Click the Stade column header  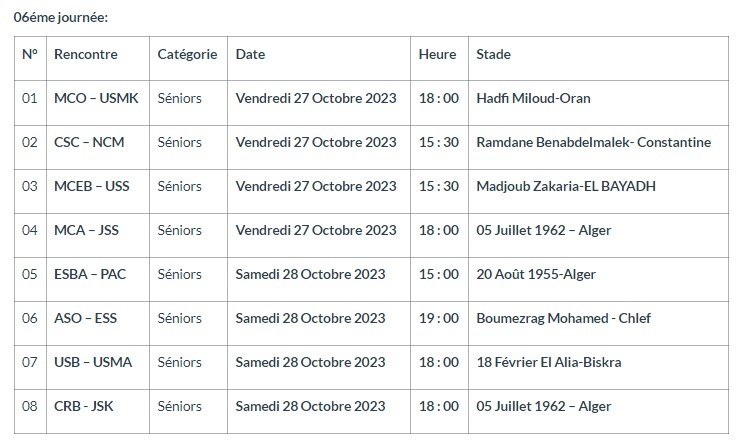(x=493, y=55)
